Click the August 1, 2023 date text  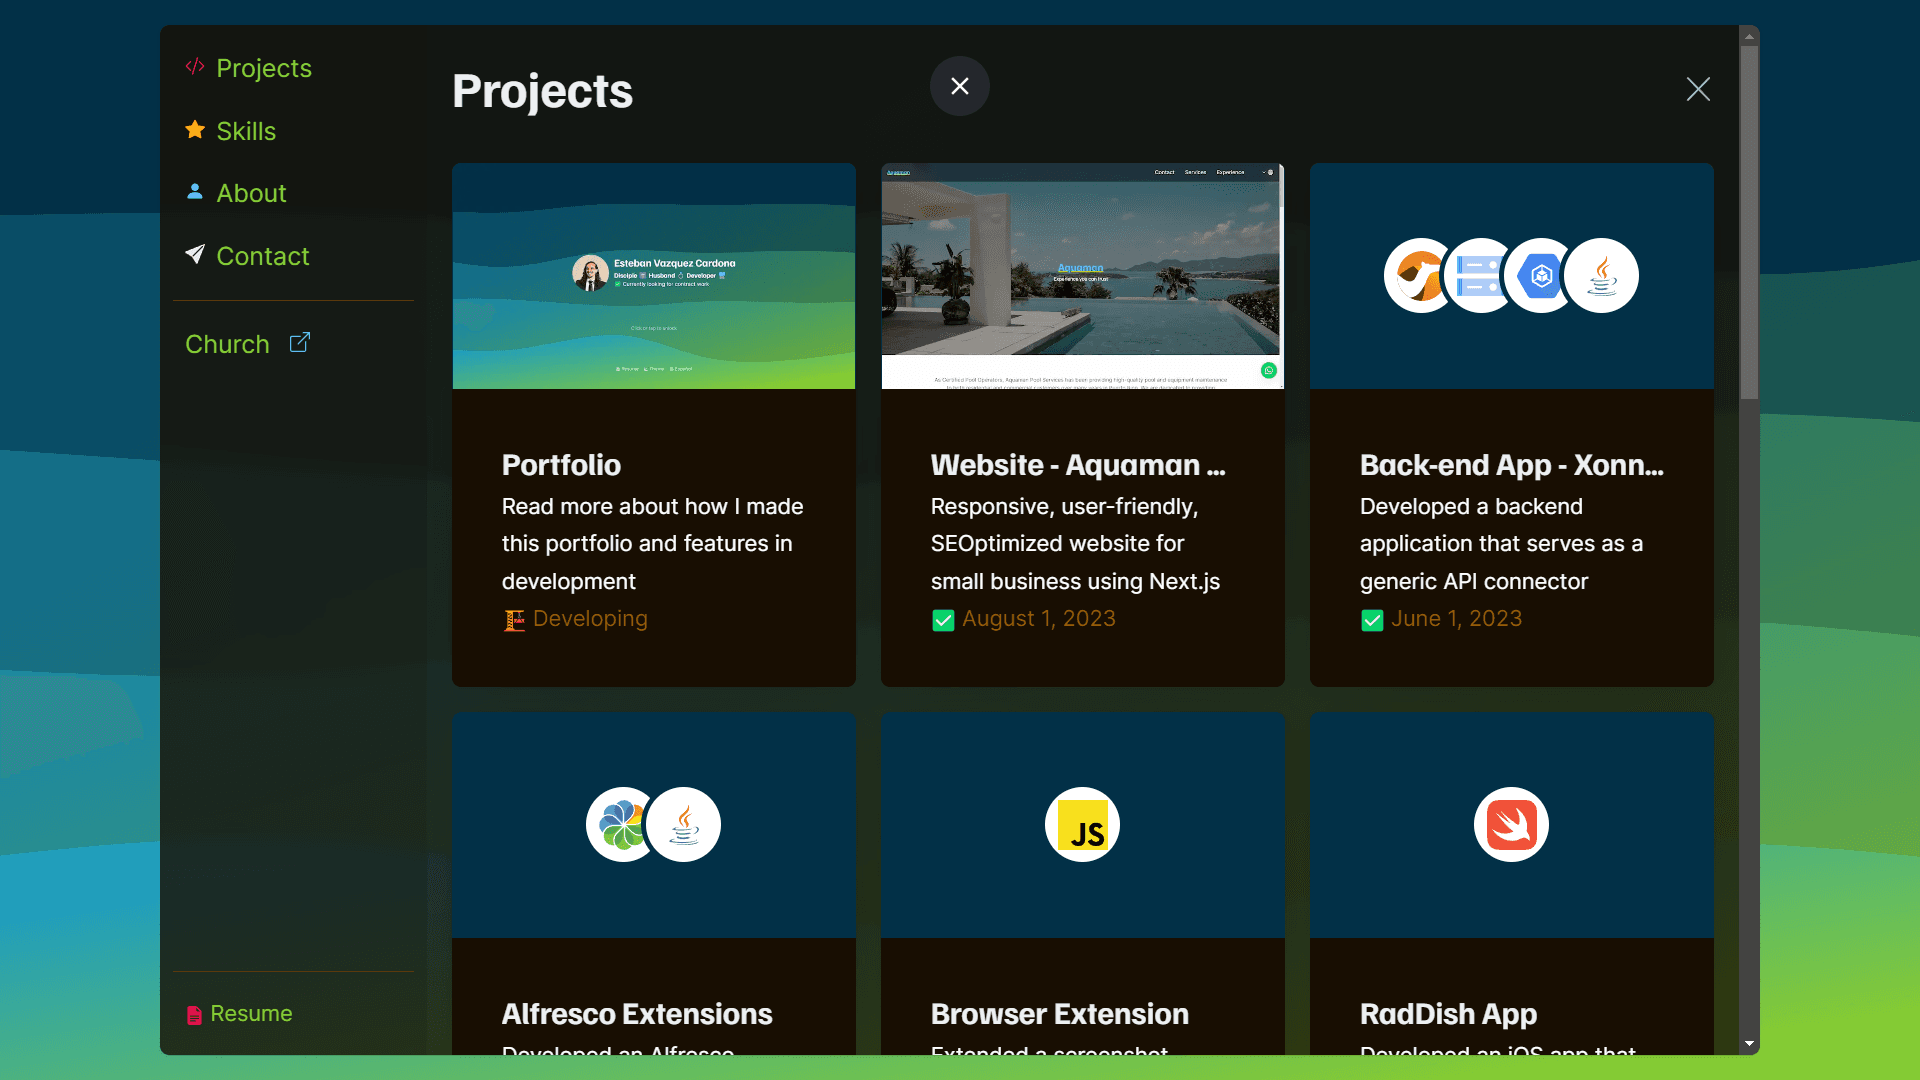[1038, 619]
